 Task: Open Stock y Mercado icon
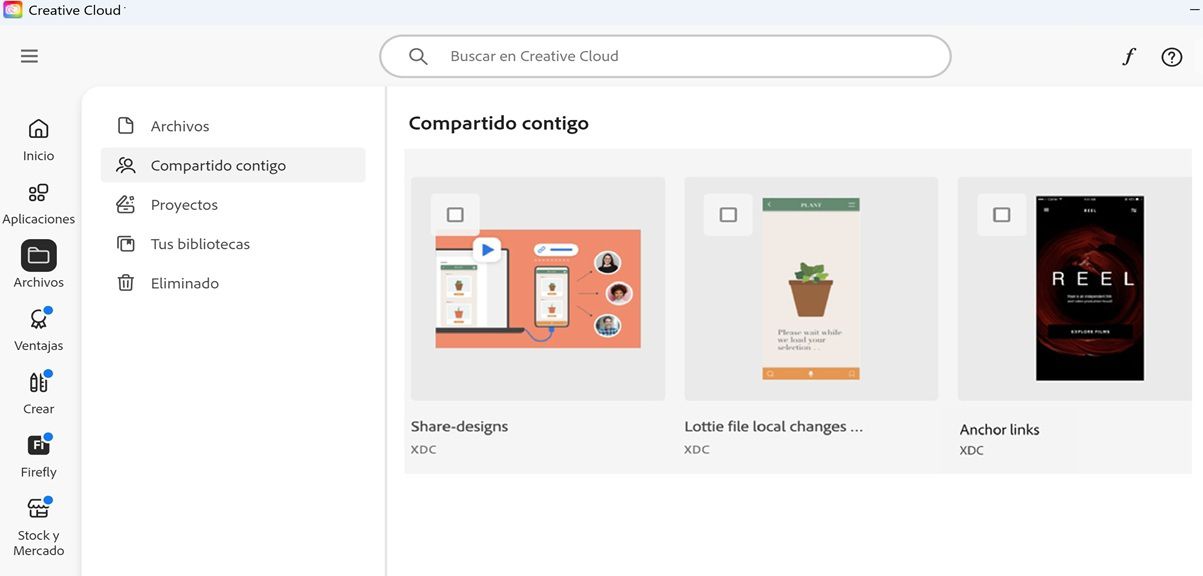click(39, 509)
